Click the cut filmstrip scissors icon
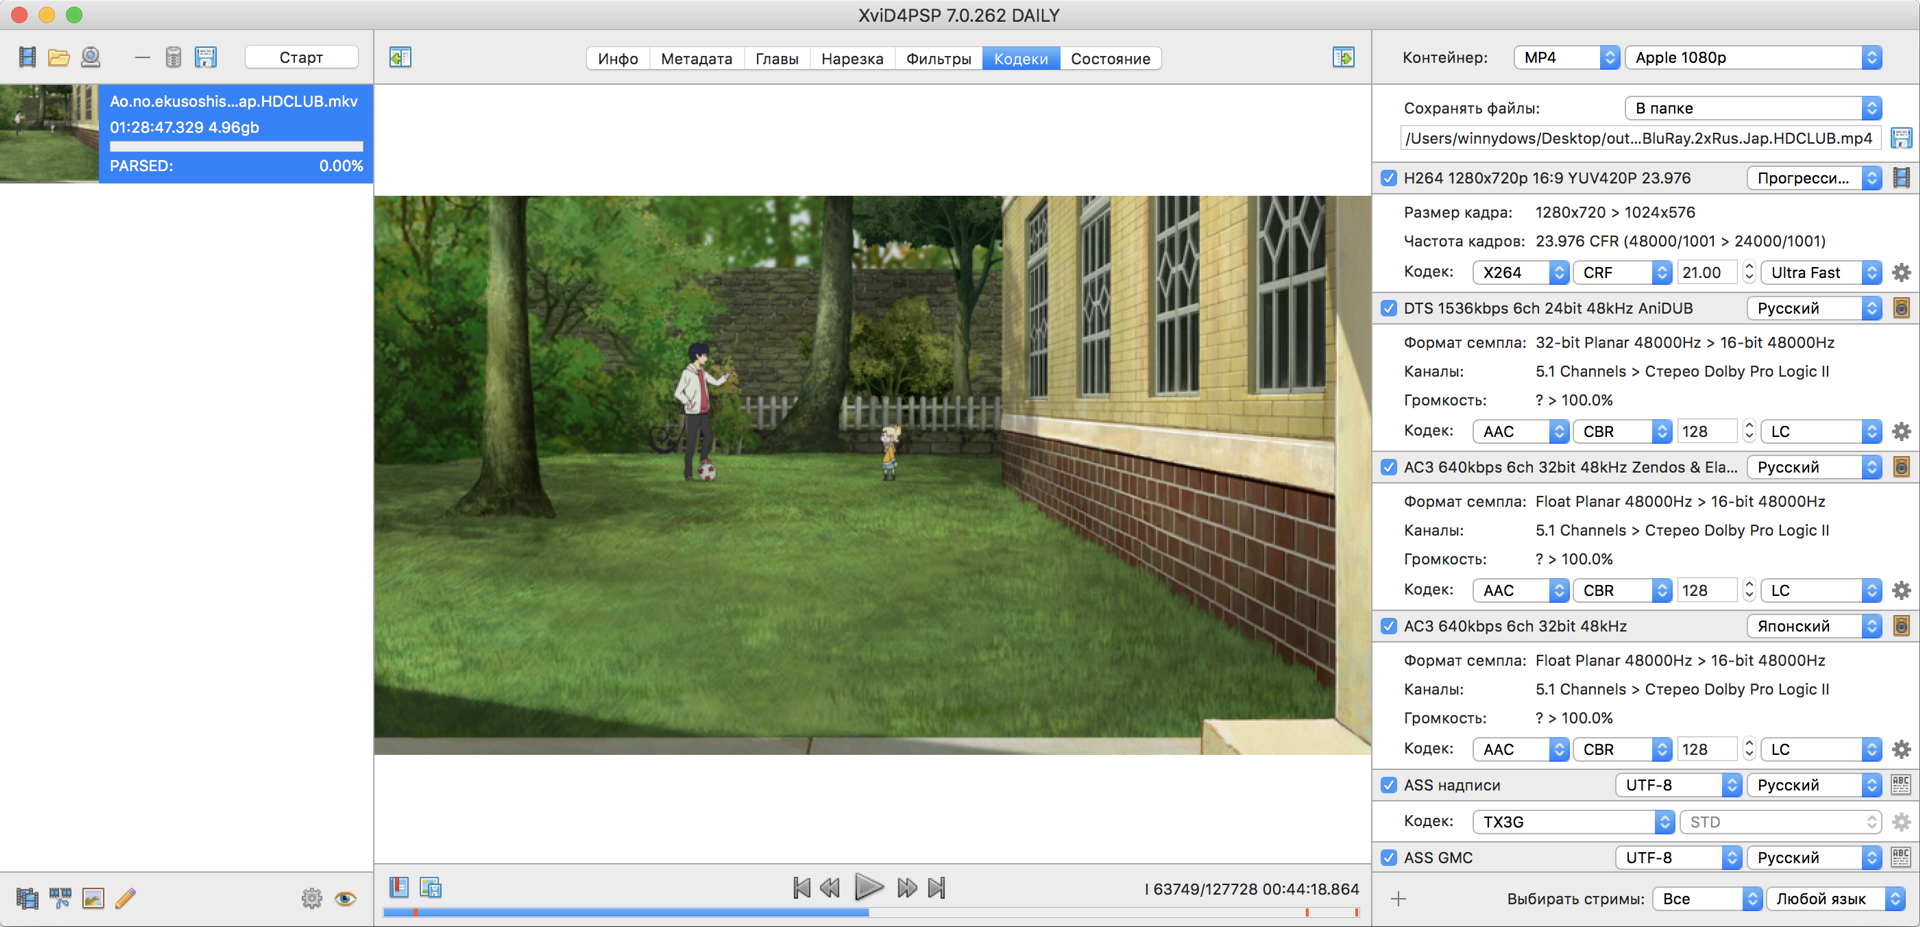This screenshot has height=927, width=1920. point(60,898)
